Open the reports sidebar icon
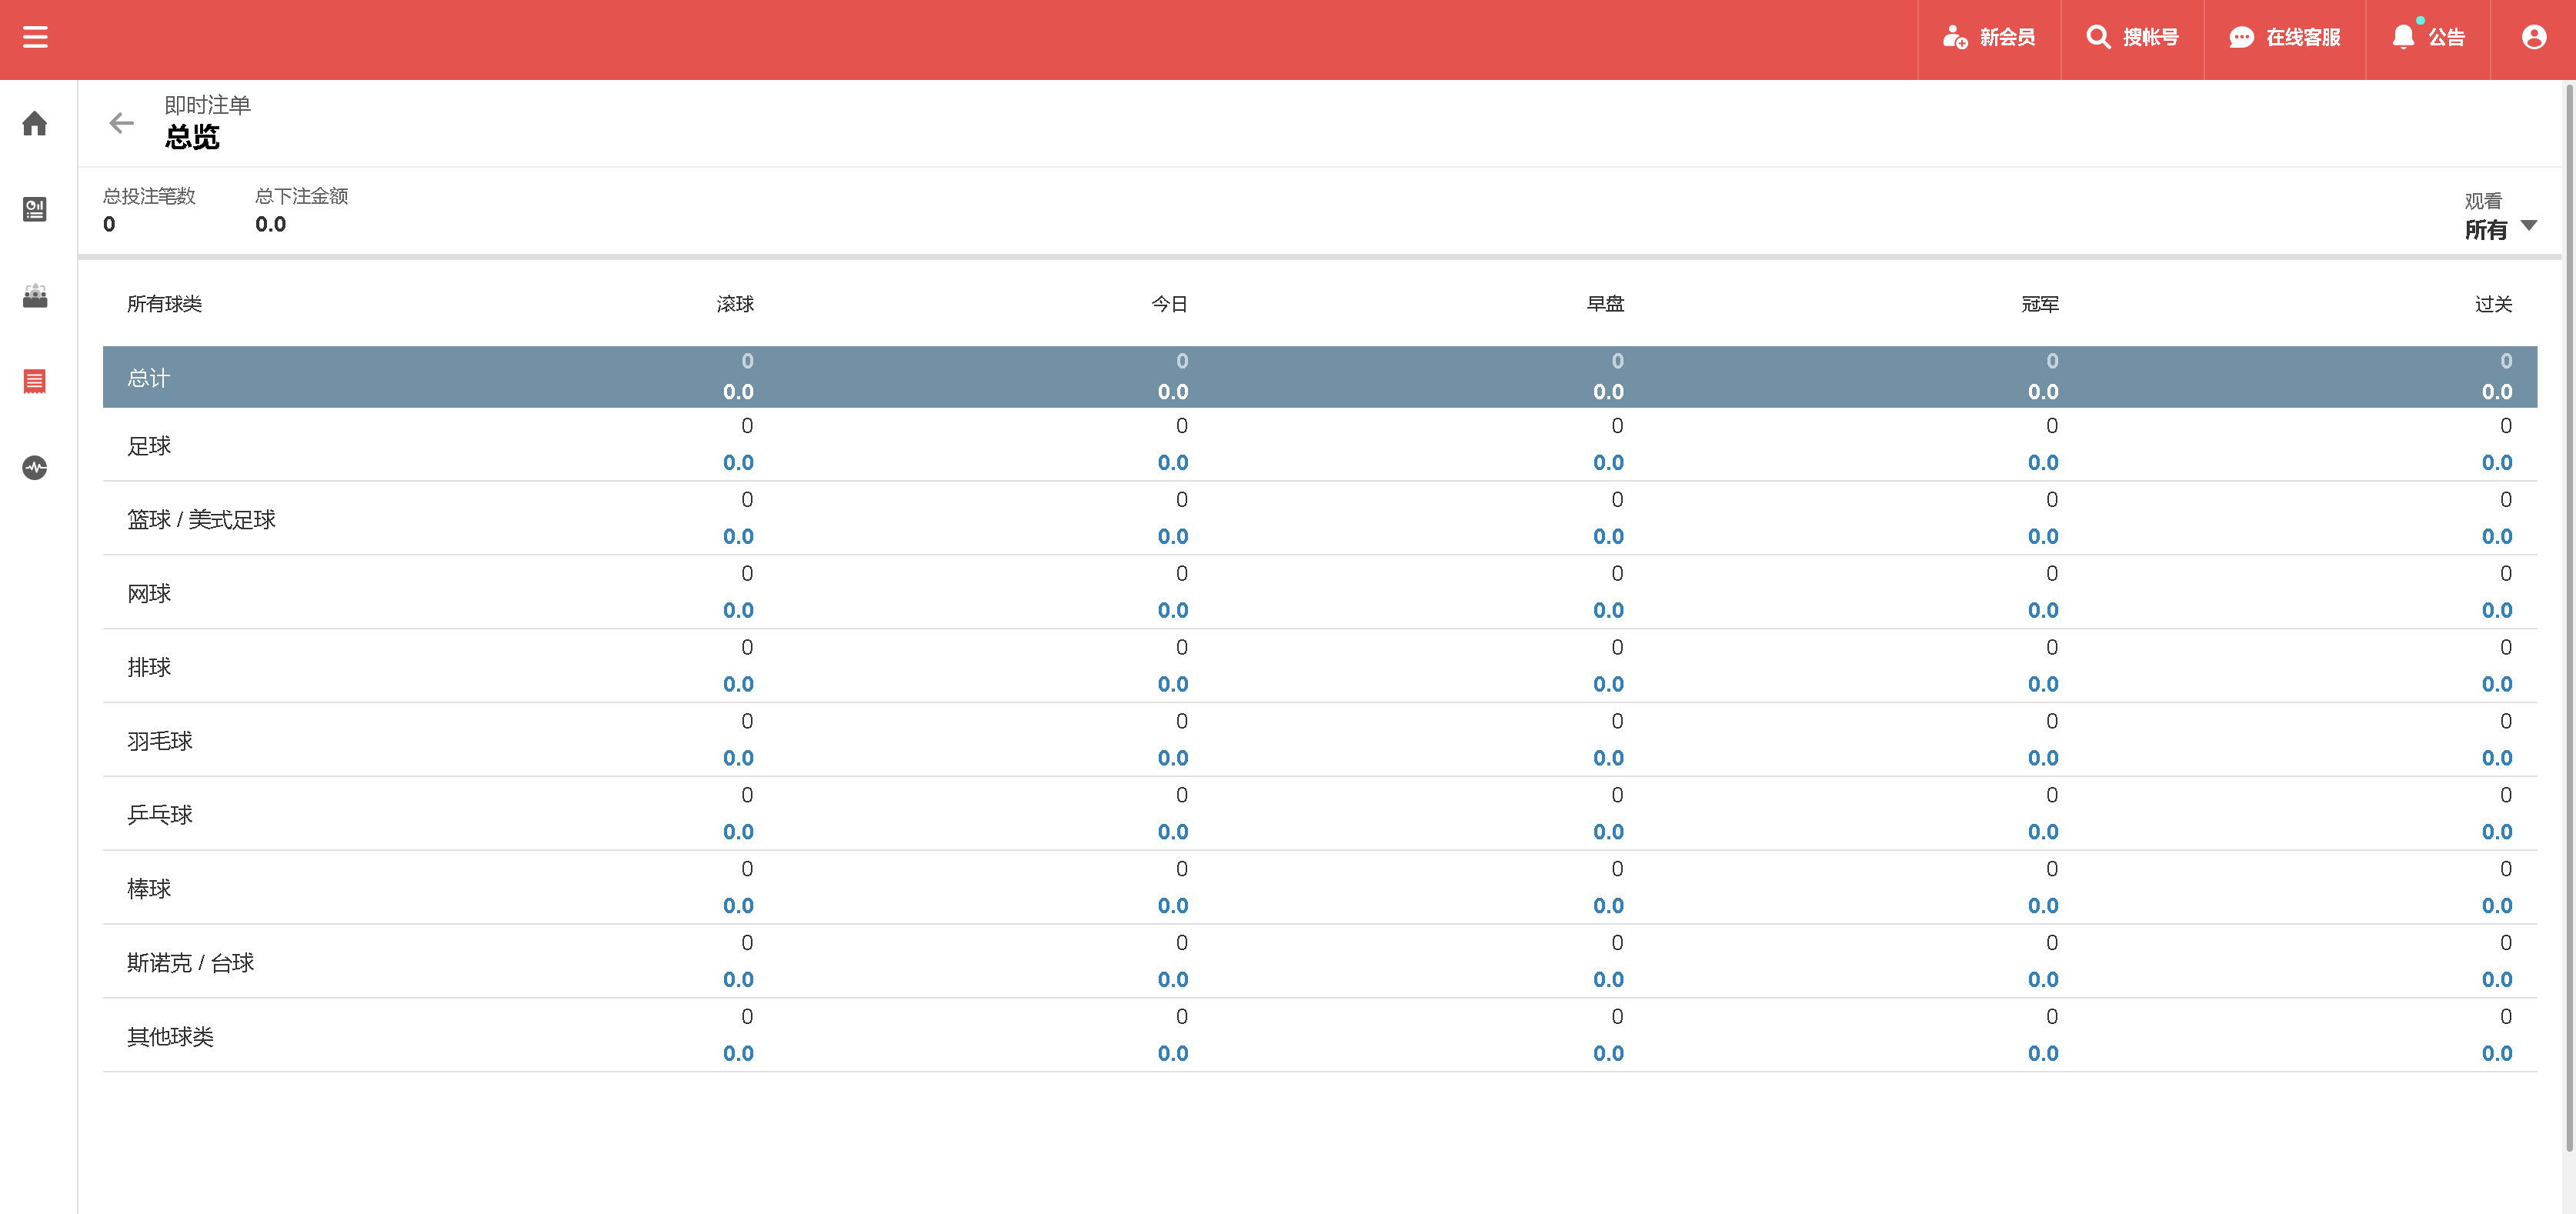Image resolution: width=2576 pixels, height=1214 pixels. click(x=35, y=209)
